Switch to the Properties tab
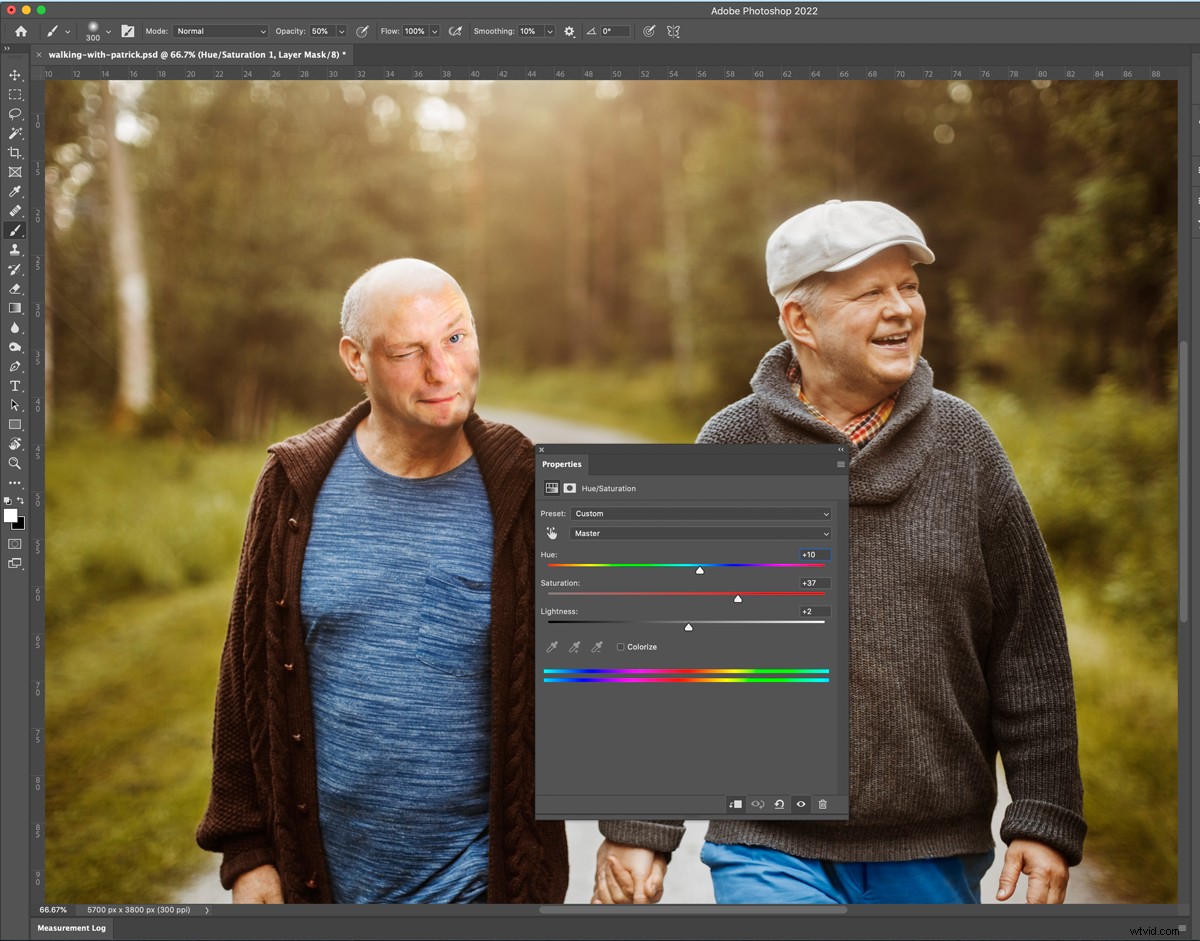 coord(561,464)
